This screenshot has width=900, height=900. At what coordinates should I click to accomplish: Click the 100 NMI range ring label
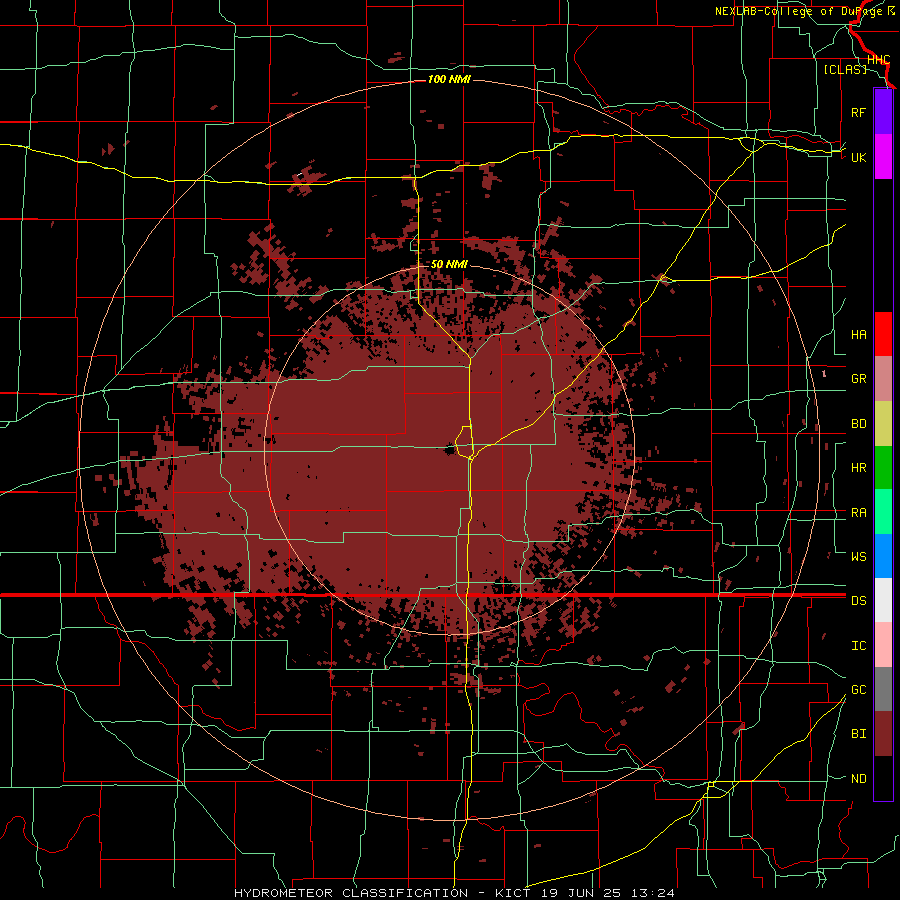pyautogui.click(x=449, y=79)
